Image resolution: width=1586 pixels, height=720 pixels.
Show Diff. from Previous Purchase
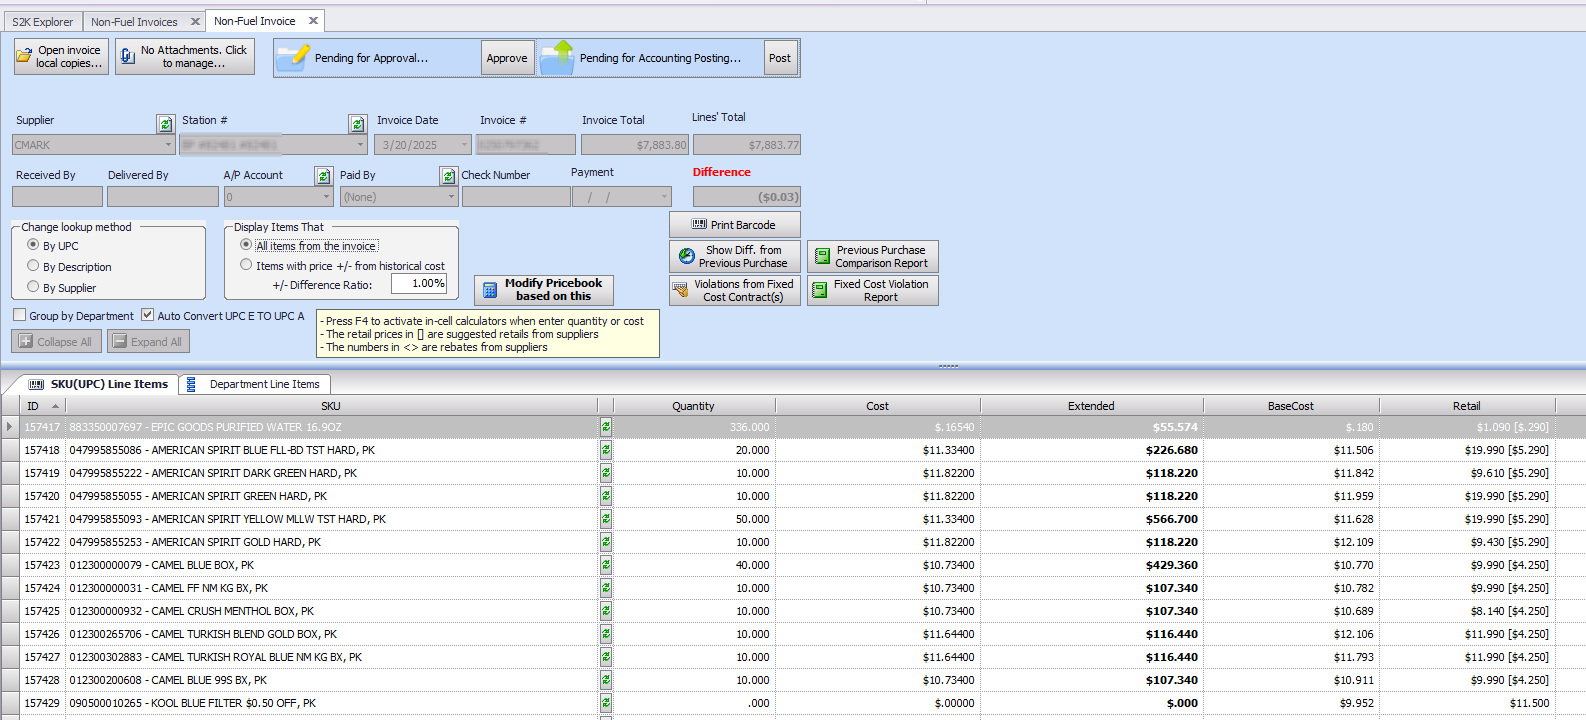(735, 257)
